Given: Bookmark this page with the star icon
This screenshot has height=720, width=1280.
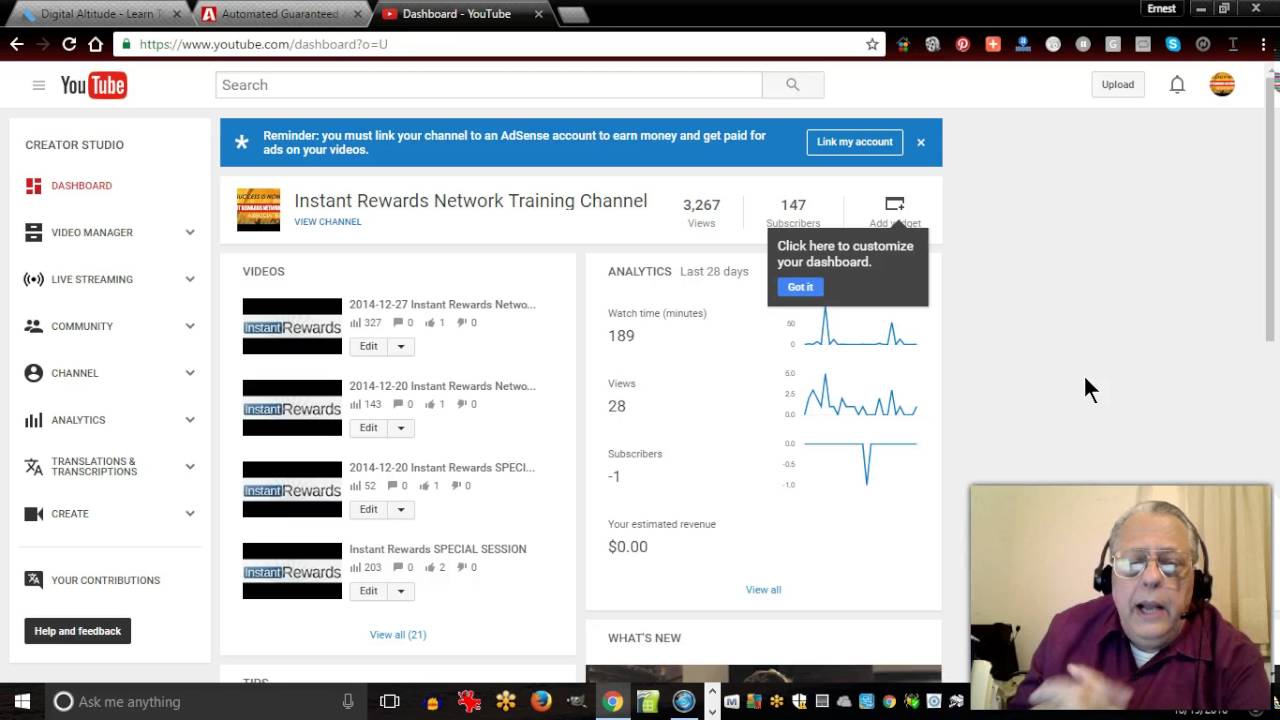Looking at the screenshot, I should click(x=872, y=44).
